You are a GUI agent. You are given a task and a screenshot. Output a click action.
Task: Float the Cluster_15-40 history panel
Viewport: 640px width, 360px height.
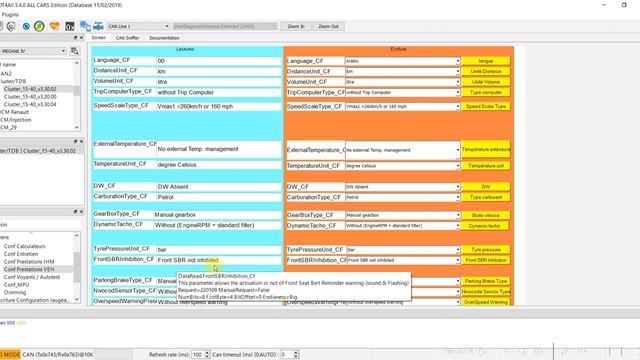coord(76,141)
